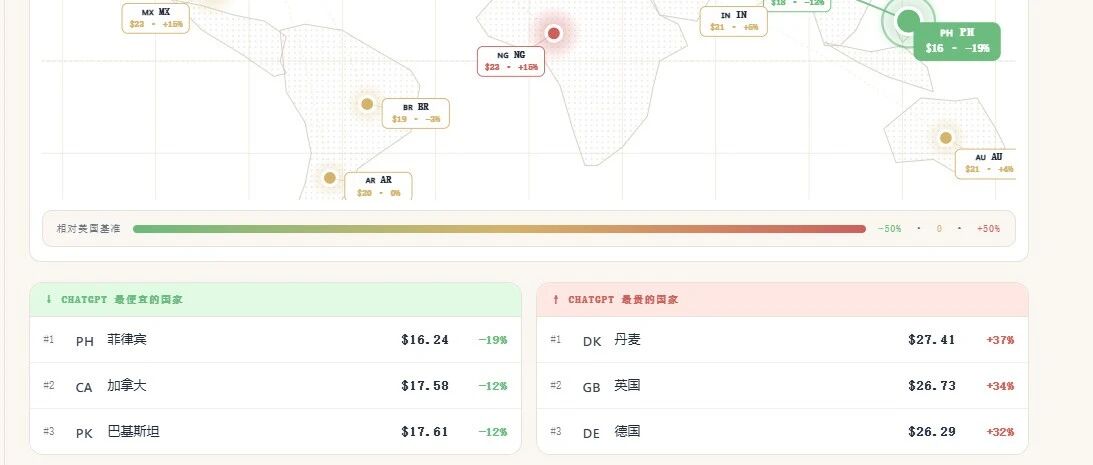Open the MX $23 +15% map label

[x=155, y=18]
